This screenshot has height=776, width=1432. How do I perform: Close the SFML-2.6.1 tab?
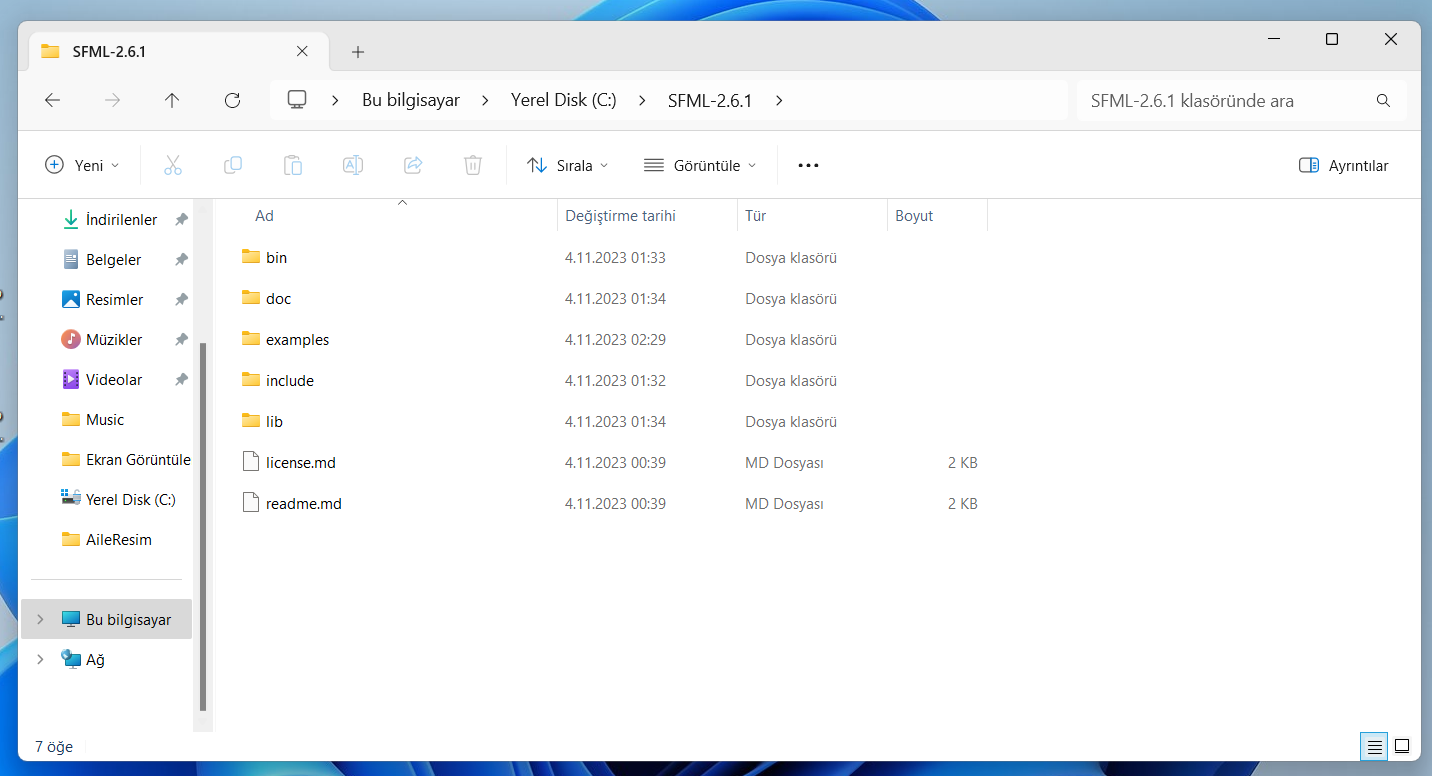coord(302,51)
